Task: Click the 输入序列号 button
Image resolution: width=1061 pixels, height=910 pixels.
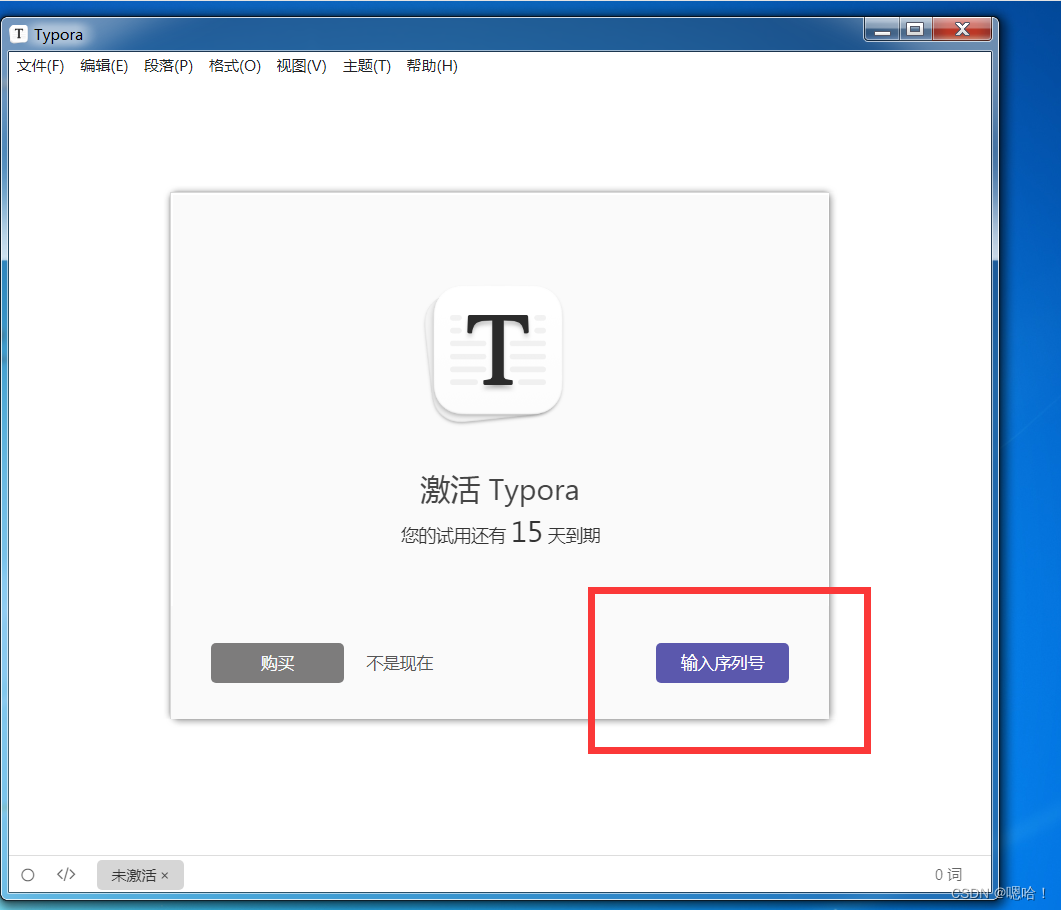Action: coord(722,663)
